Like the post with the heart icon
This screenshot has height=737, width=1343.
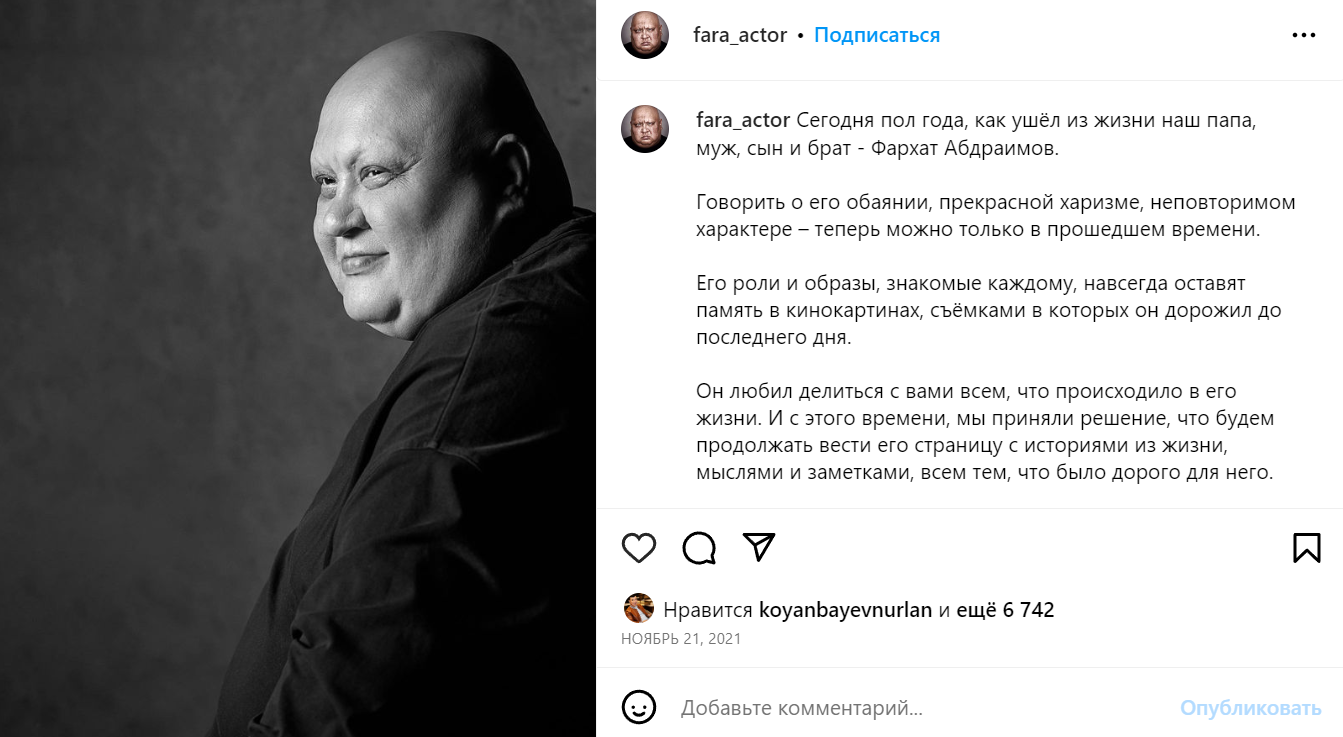(639, 548)
